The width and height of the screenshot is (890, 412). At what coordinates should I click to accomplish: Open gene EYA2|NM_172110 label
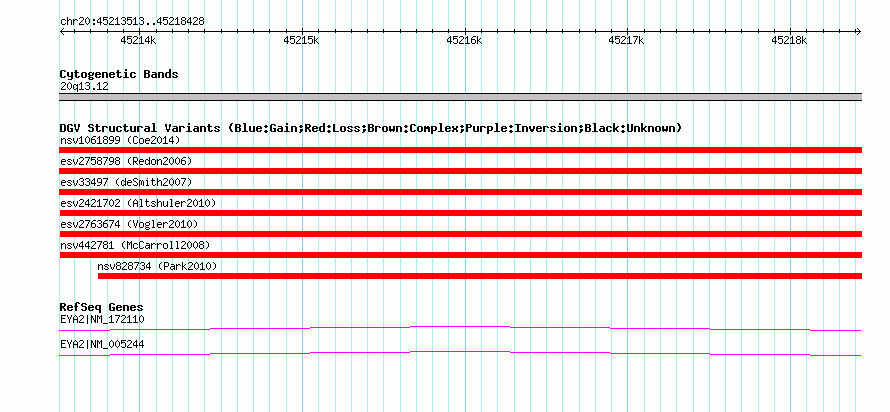[102, 319]
